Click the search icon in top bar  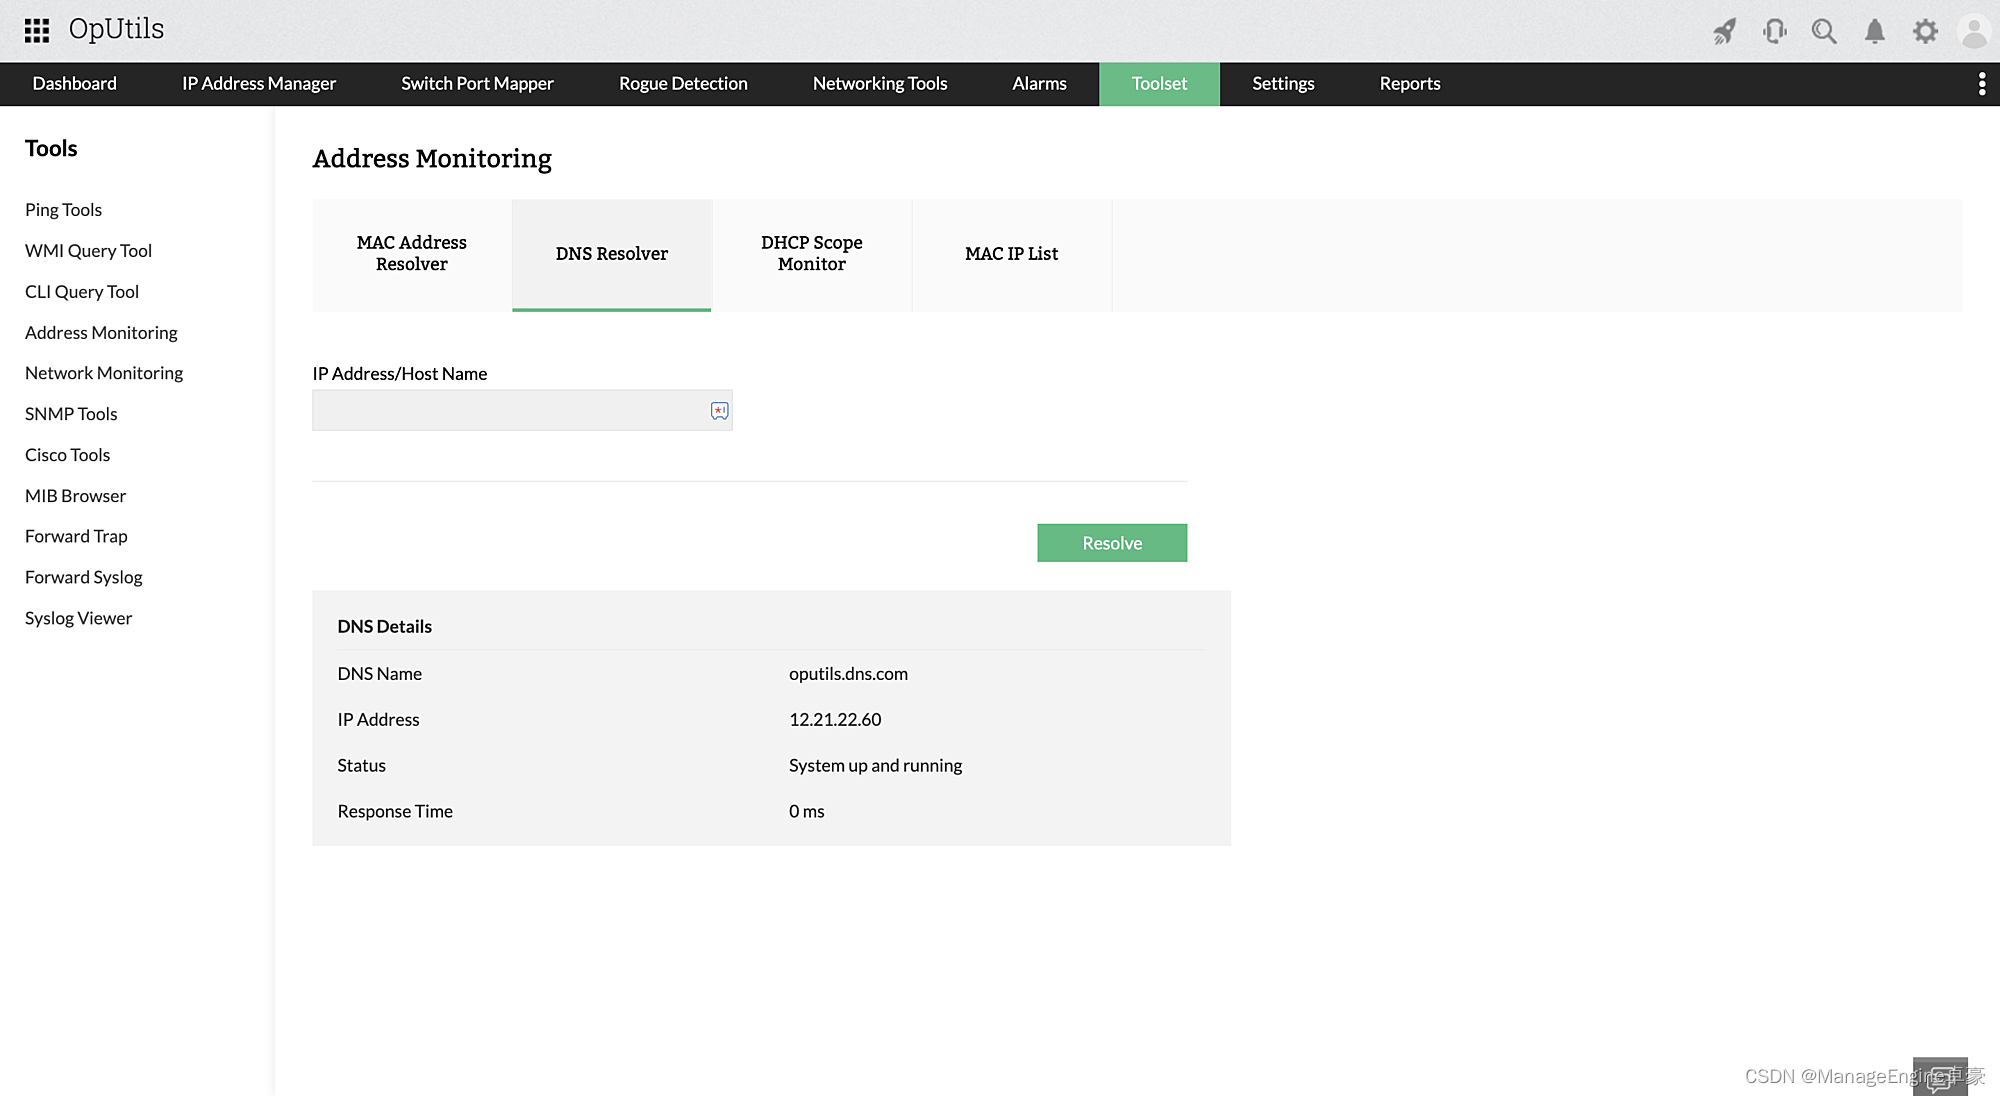pos(1825,30)
